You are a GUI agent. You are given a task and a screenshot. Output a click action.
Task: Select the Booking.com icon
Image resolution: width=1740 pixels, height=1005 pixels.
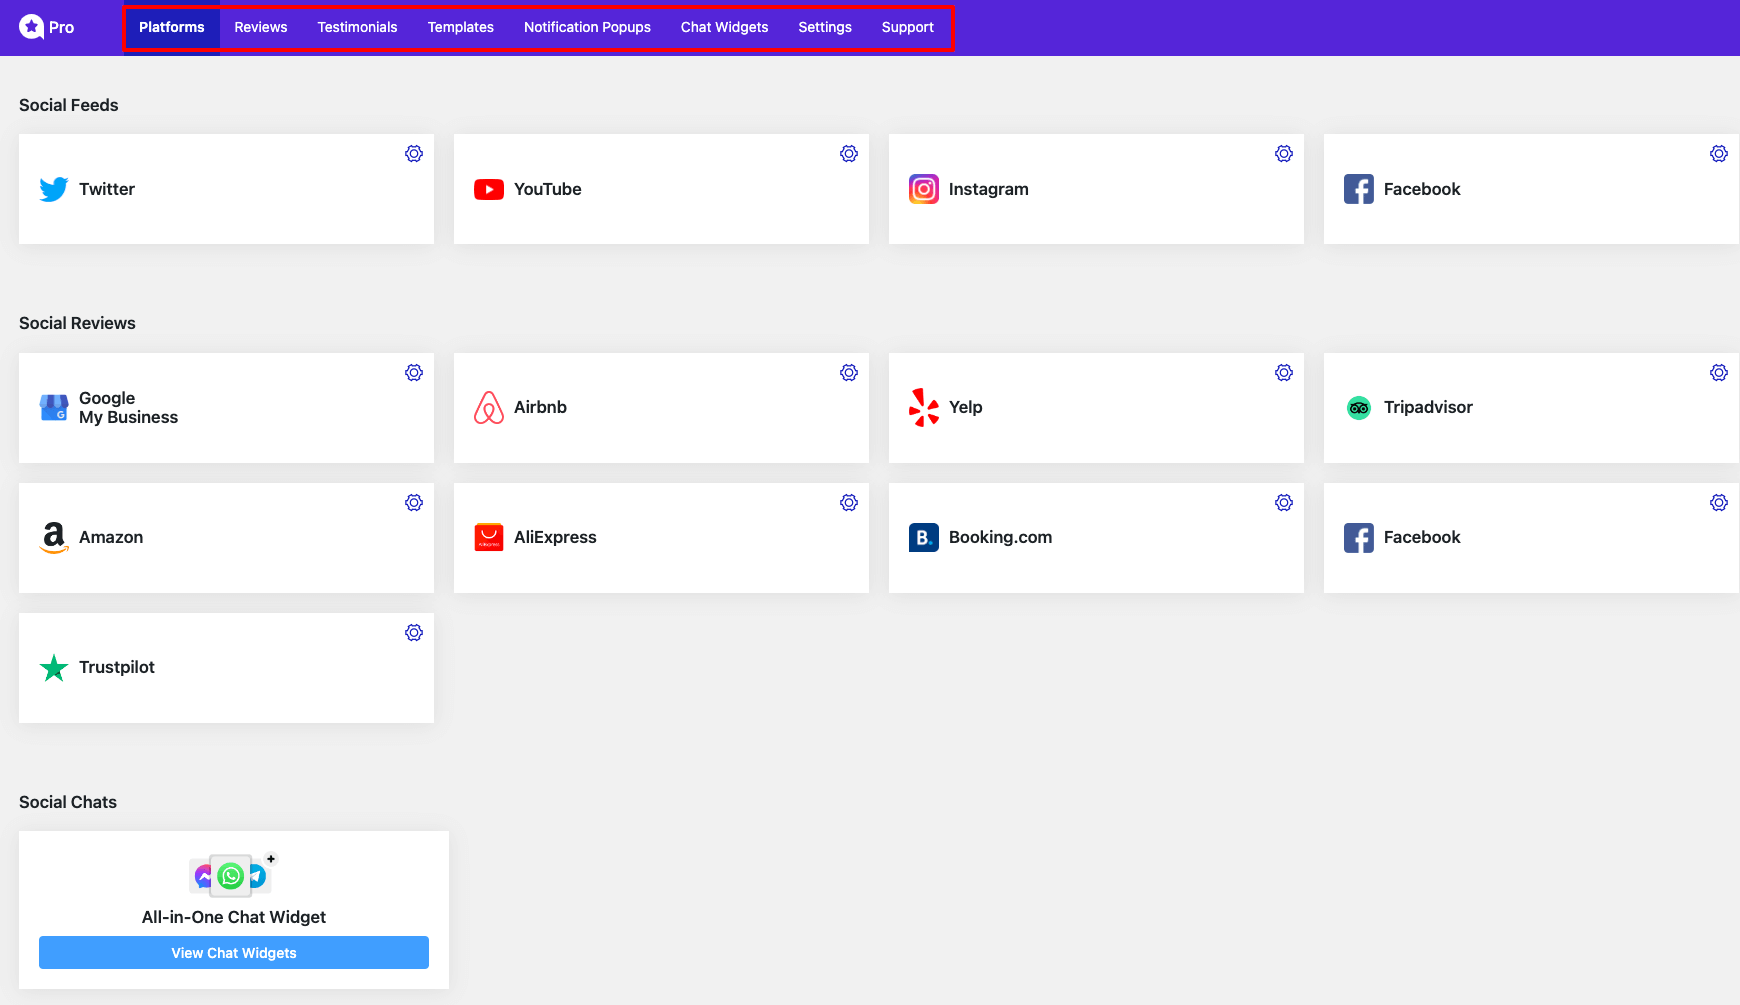click(x=923, y=537)
